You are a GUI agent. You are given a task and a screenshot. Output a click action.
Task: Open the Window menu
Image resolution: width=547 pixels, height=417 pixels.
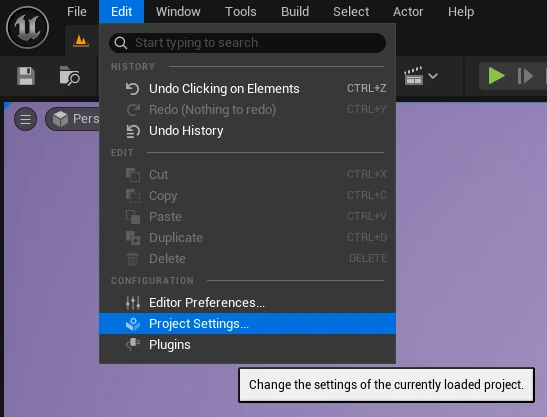coord(178,12)
